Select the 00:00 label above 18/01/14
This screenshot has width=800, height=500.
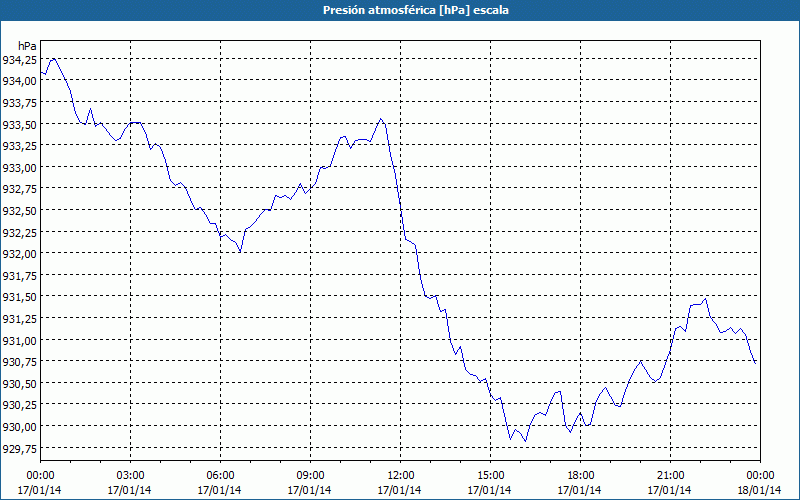pyautogui.click(x=760, y=476)
